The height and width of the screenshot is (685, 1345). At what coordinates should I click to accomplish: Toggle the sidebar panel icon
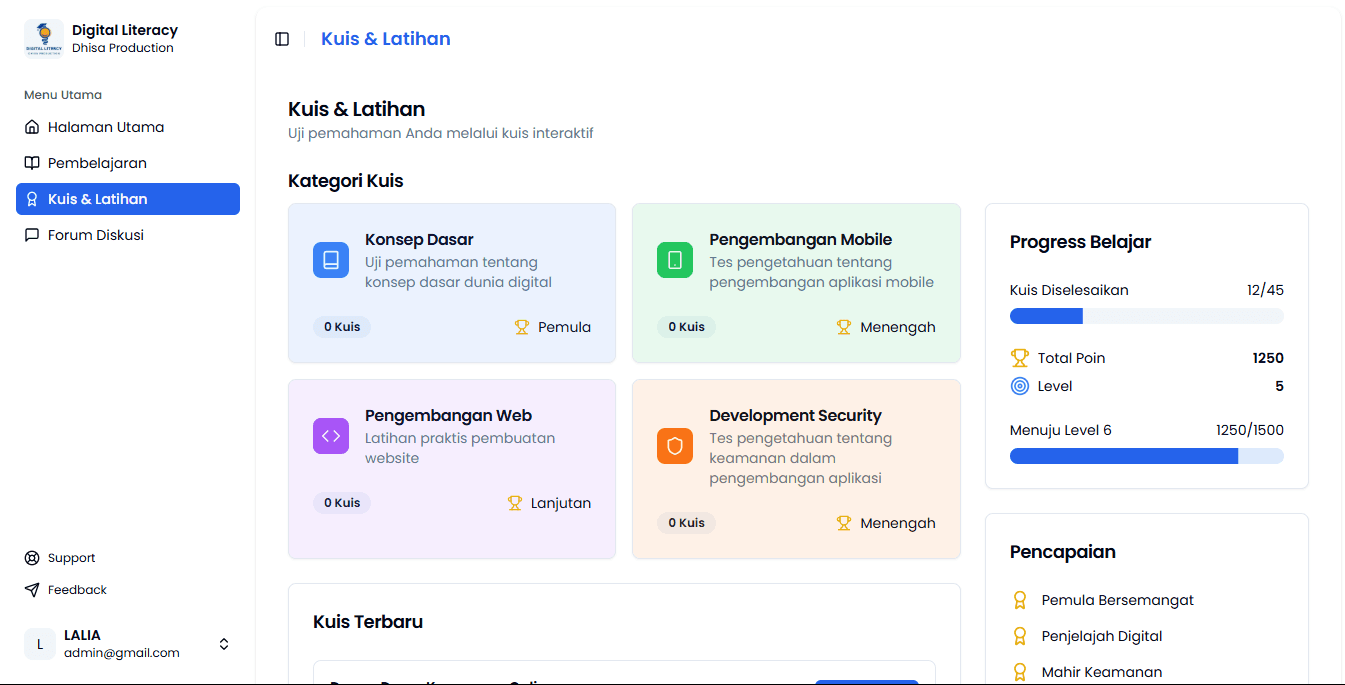tap(282, 39)
